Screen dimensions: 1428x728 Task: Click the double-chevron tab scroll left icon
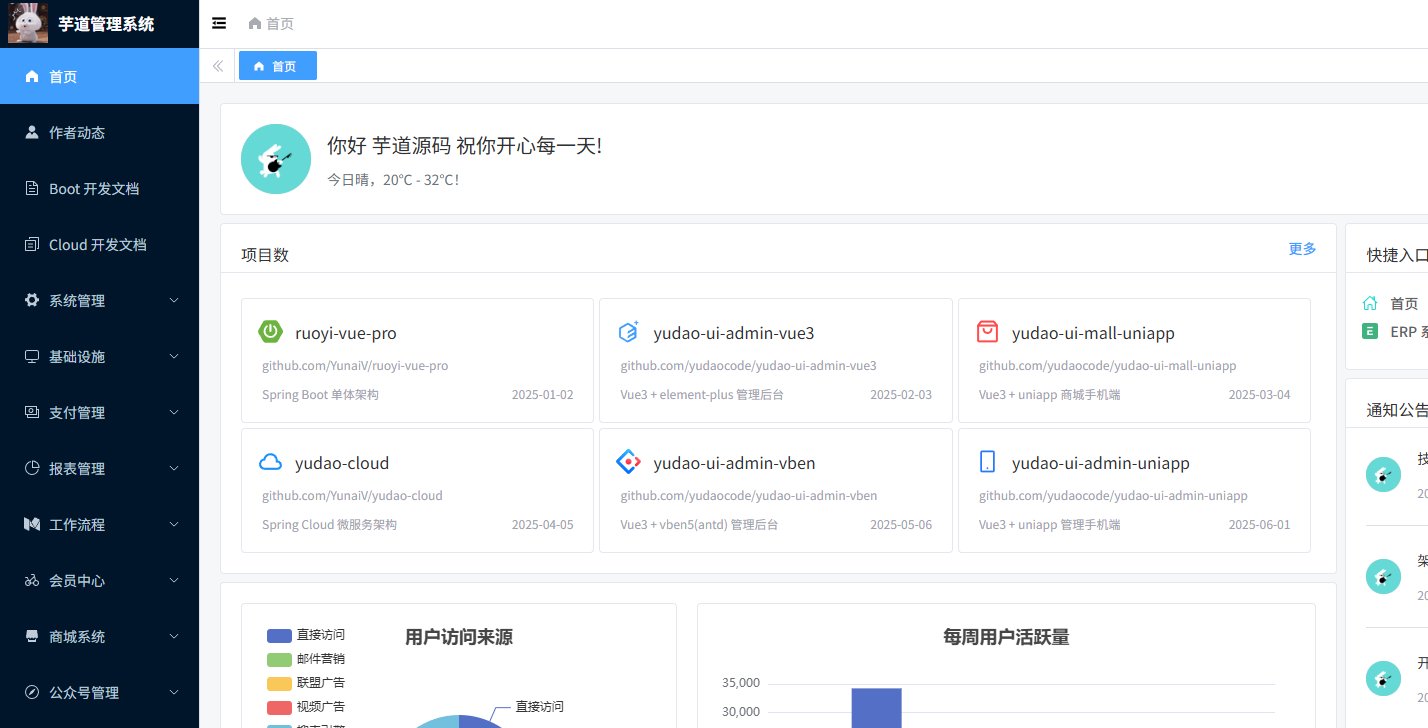pos(218,66)
